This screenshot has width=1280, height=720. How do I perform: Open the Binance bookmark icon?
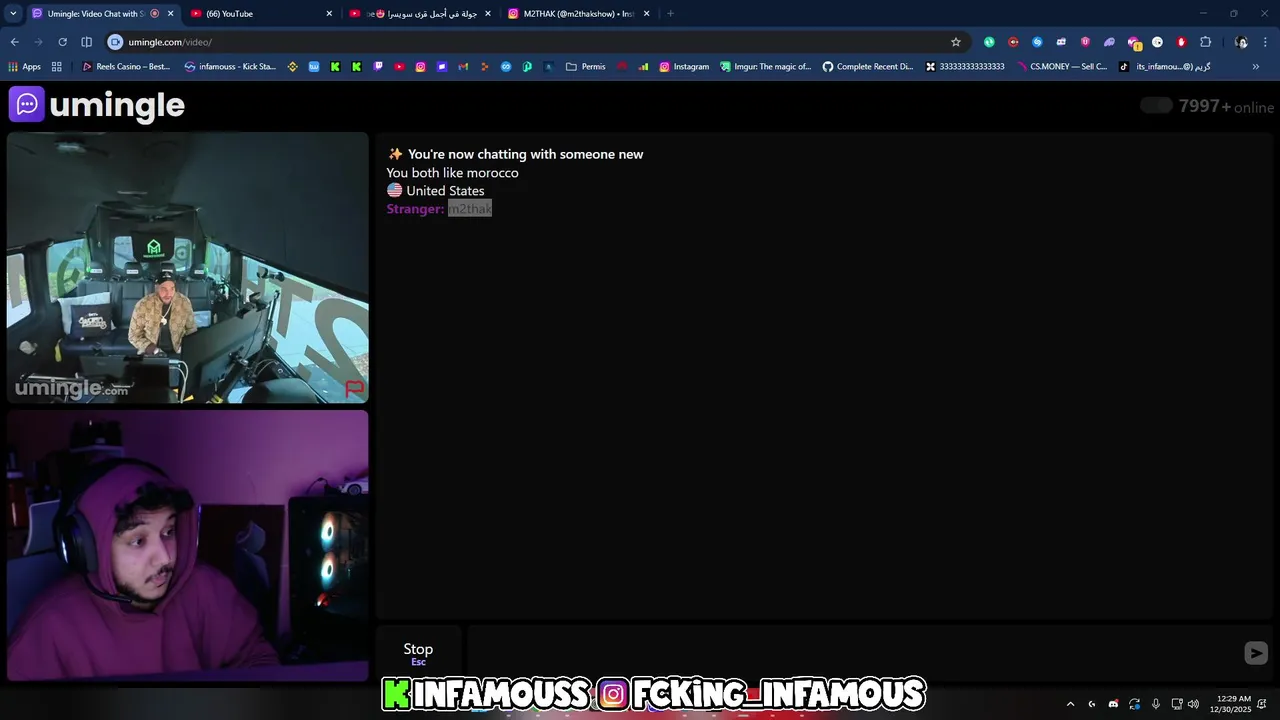coord(293,67)
